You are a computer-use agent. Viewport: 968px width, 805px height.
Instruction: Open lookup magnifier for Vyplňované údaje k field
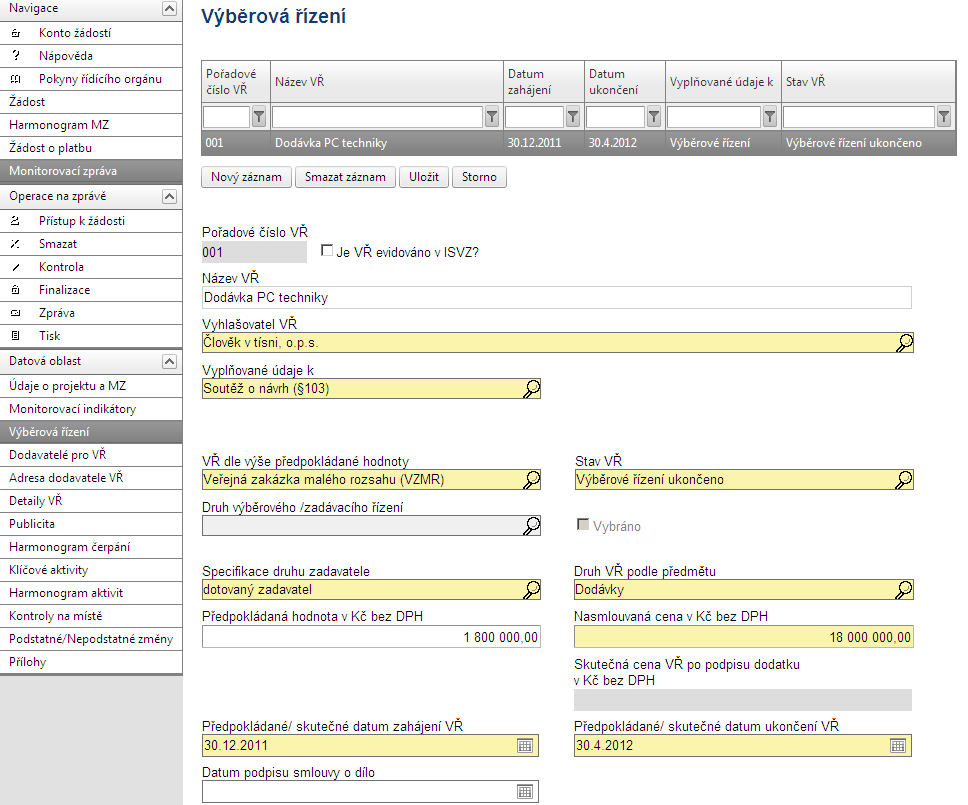(x=532, y=389)
